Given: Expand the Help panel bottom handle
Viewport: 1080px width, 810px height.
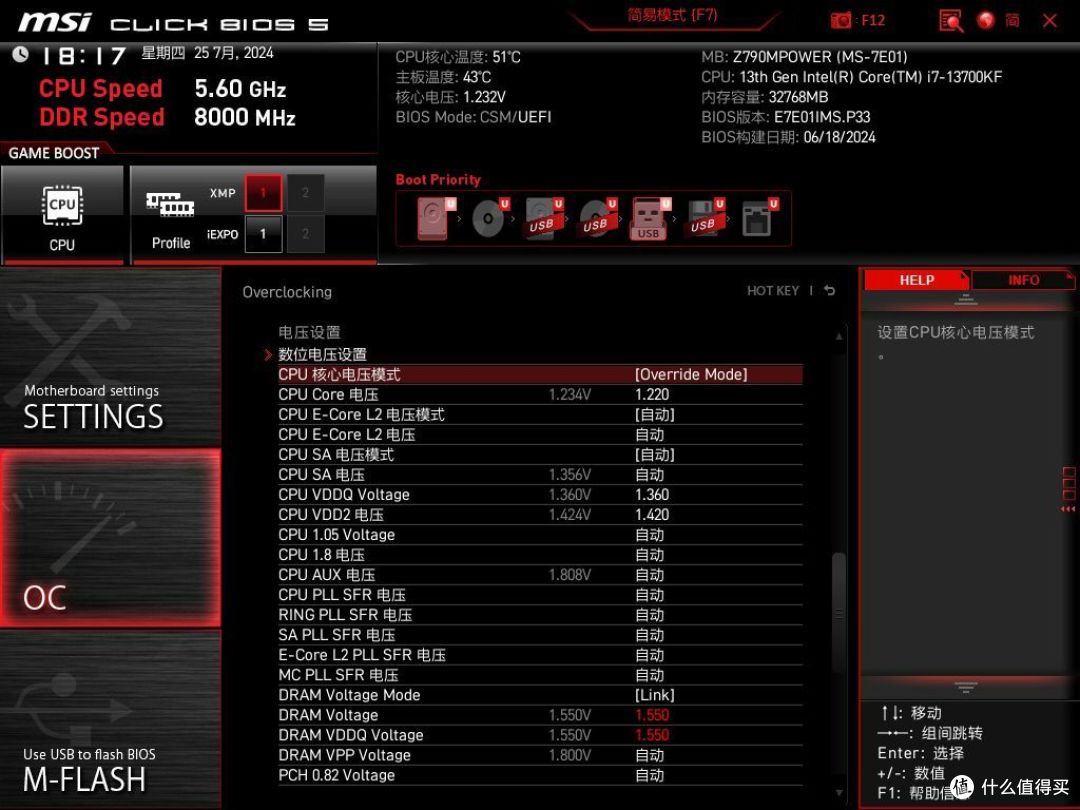Looking at the screenshot, I should 966,687.
